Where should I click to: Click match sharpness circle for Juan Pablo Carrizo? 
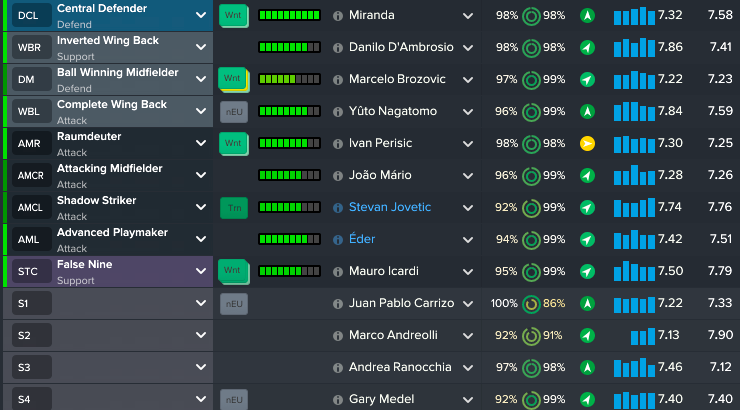tap(530, 304)
